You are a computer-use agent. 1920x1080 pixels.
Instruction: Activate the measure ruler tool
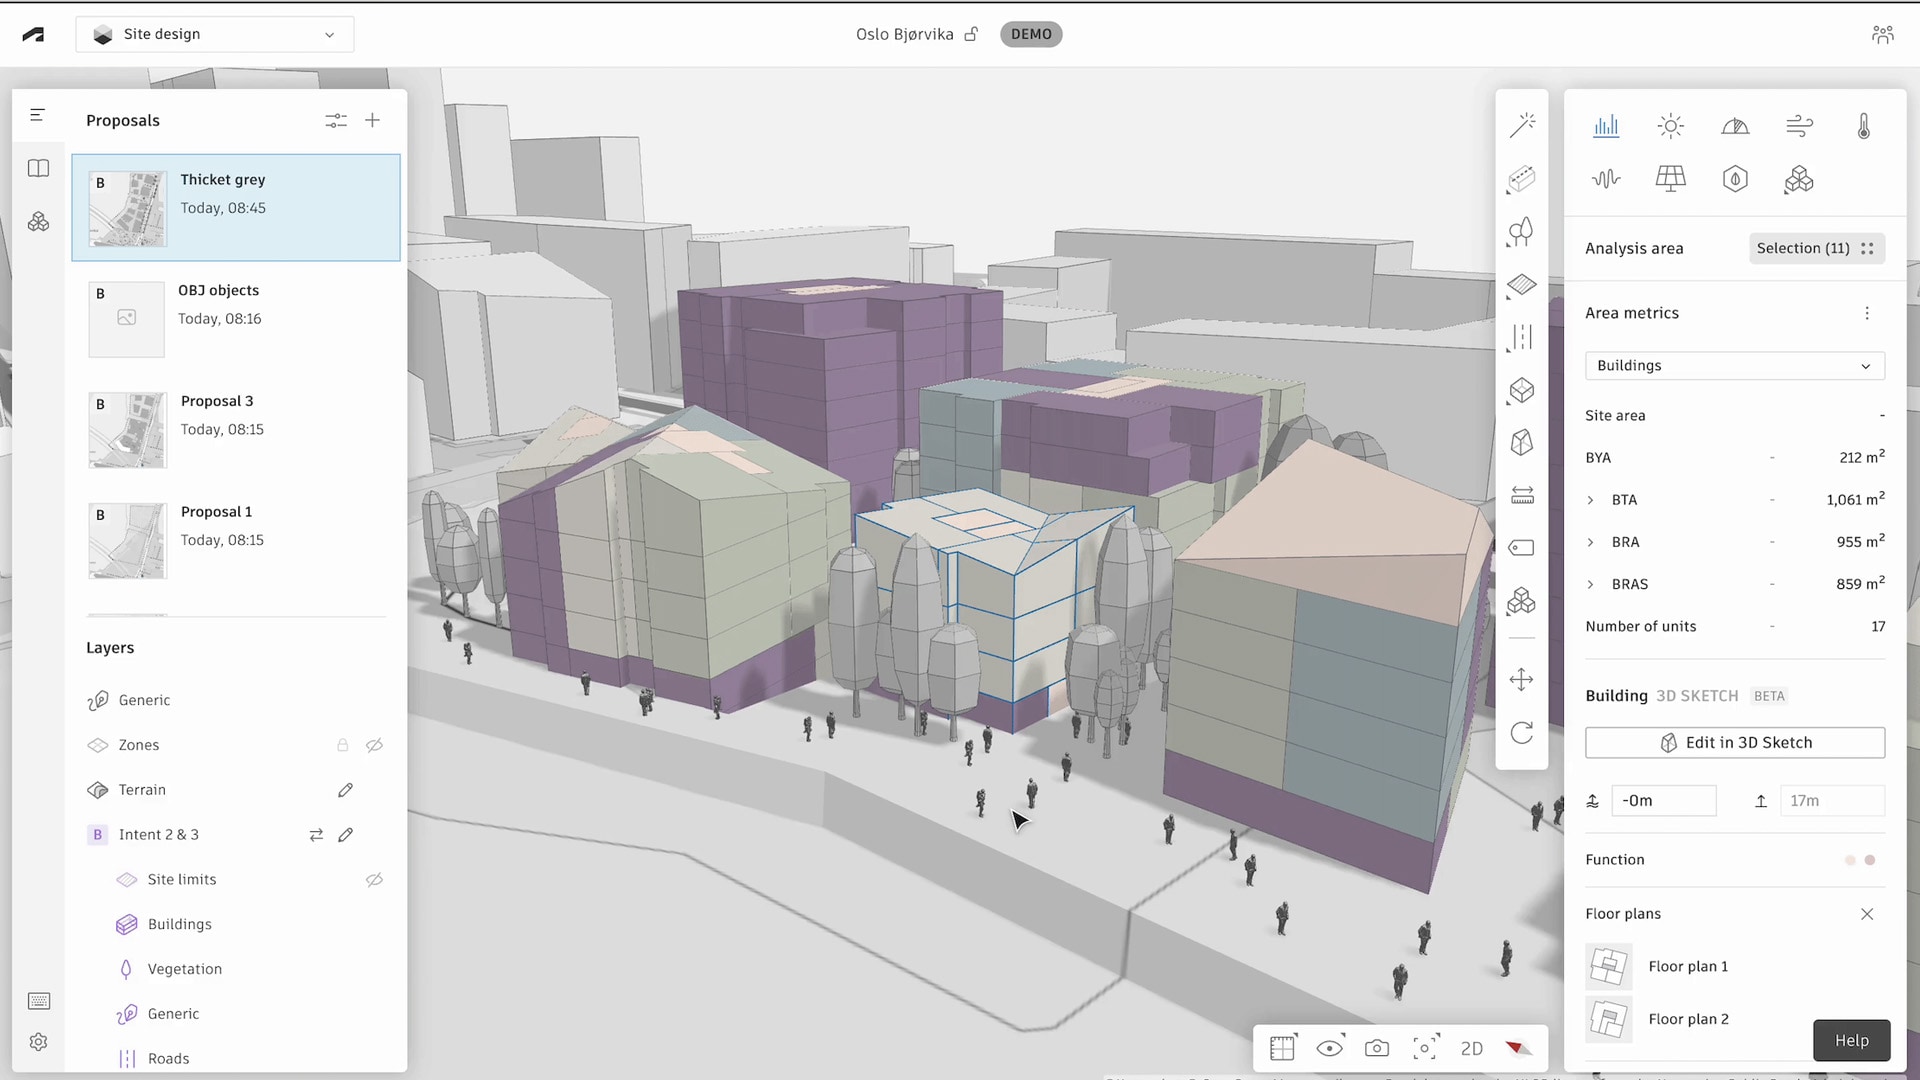coord(1522,494)
